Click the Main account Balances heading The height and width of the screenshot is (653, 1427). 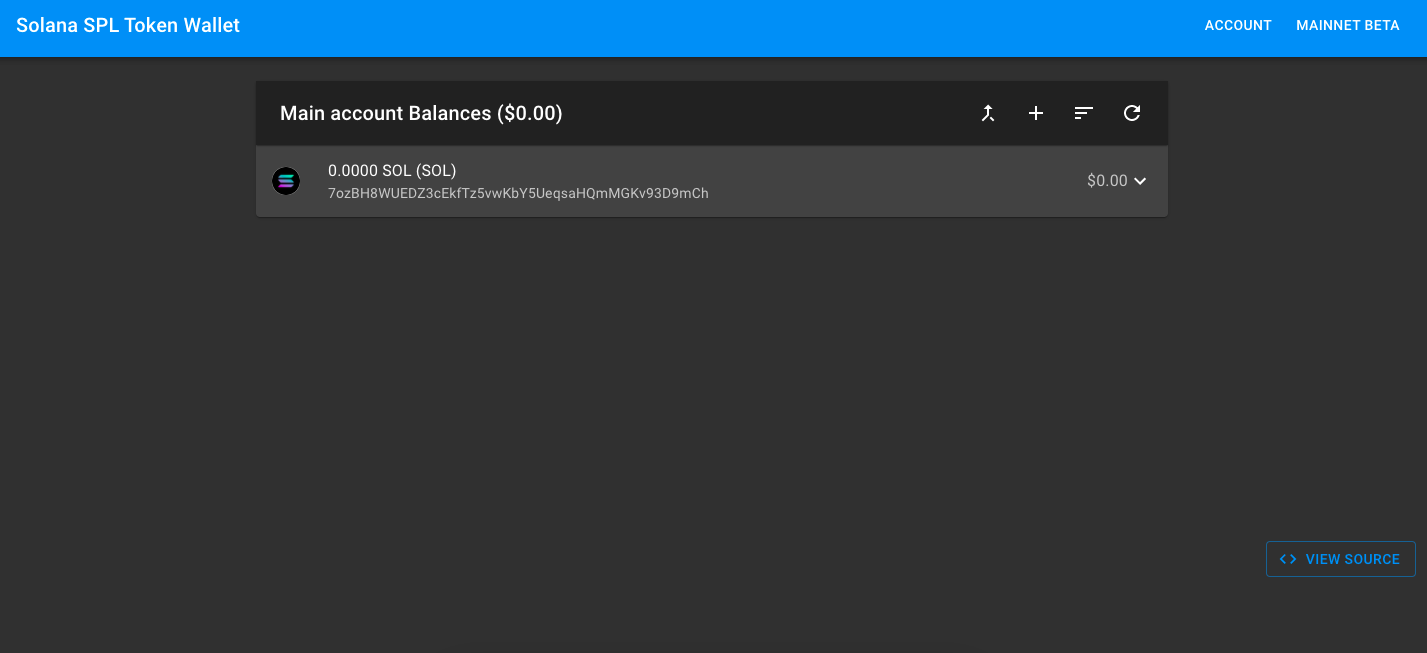421,113
